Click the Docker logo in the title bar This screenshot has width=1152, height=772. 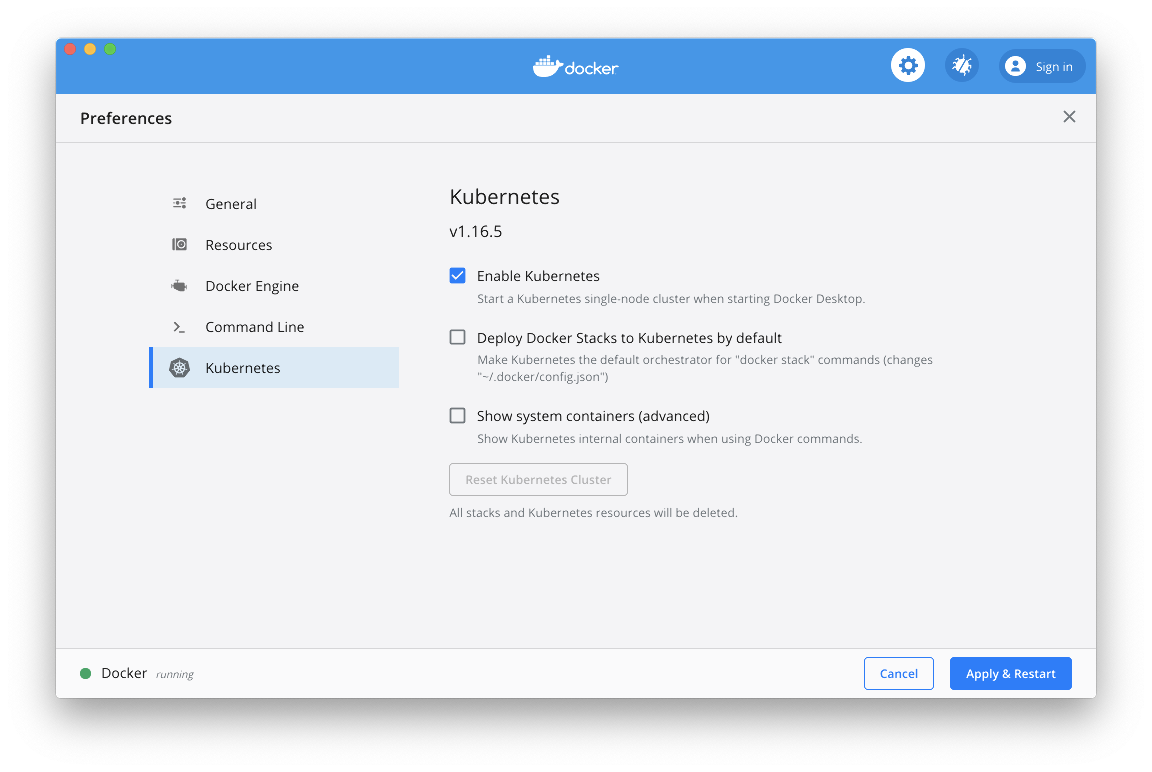tap(575, 66)
